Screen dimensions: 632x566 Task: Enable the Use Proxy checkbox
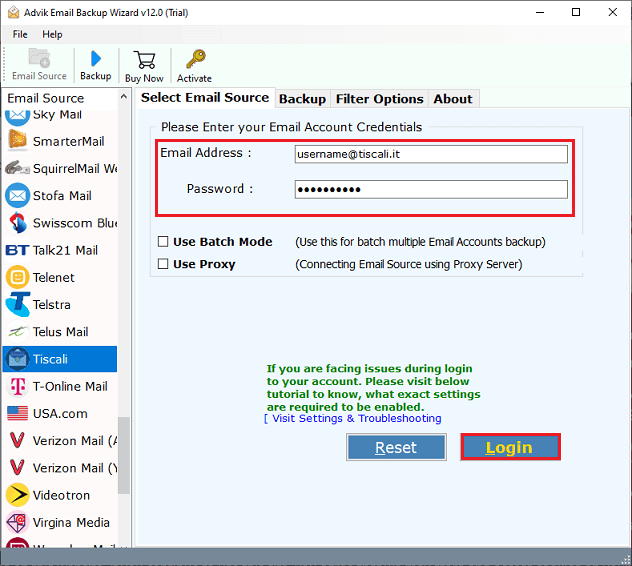[x=163, y=264]
